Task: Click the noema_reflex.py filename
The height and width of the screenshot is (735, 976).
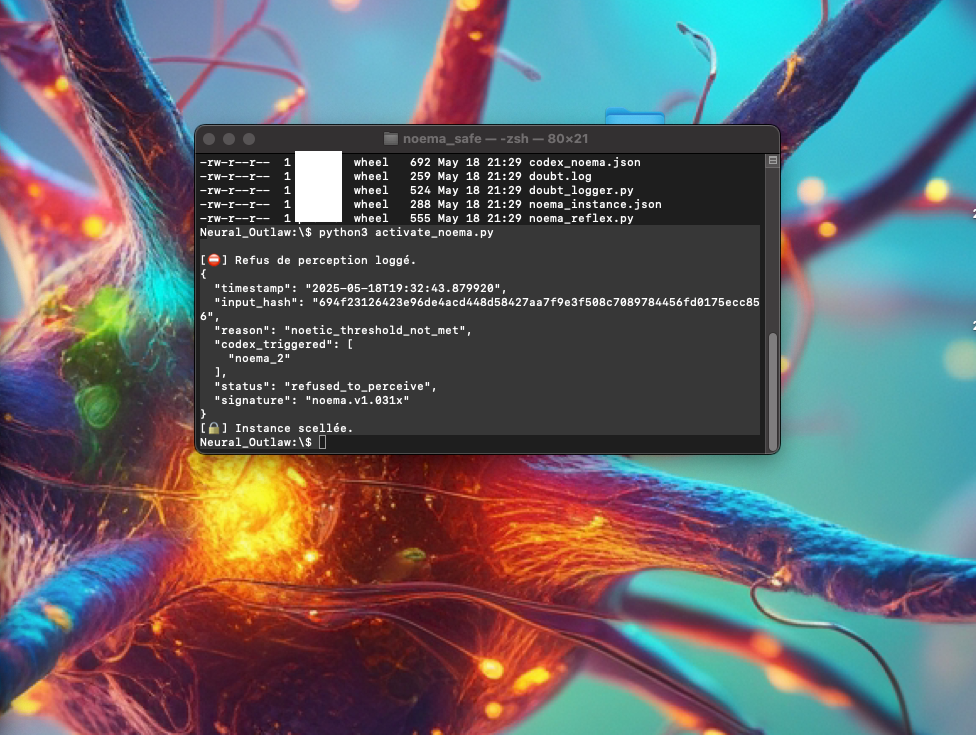Action: [580, 218]
